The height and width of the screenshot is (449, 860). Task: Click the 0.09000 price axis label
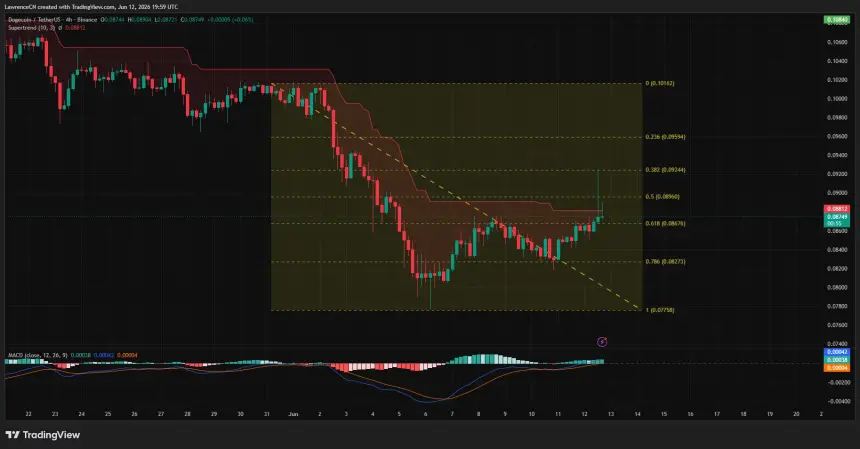click(x=837, y=193)
